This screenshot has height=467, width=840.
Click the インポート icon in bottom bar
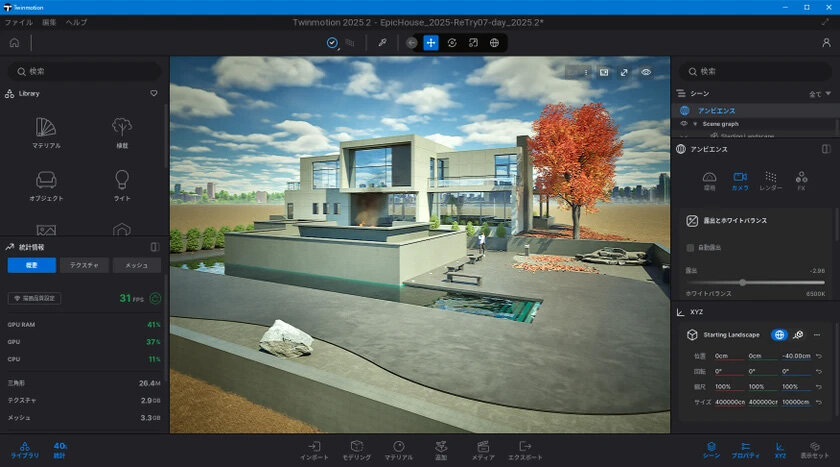click(x=314, y=450)
